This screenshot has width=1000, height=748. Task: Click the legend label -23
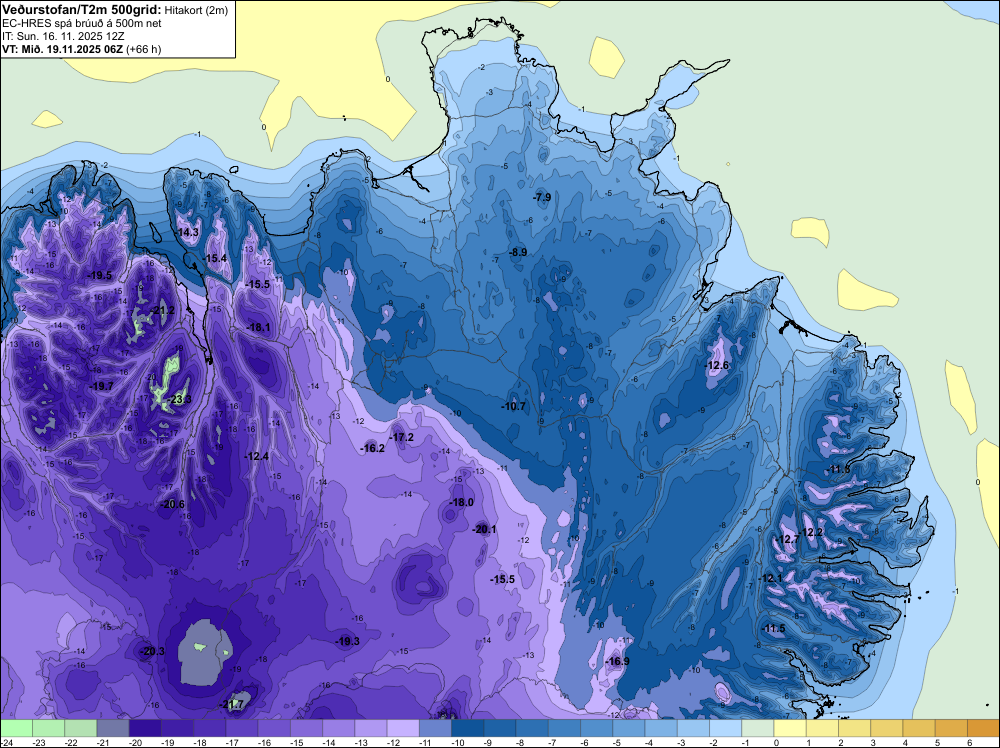point(39,743)
